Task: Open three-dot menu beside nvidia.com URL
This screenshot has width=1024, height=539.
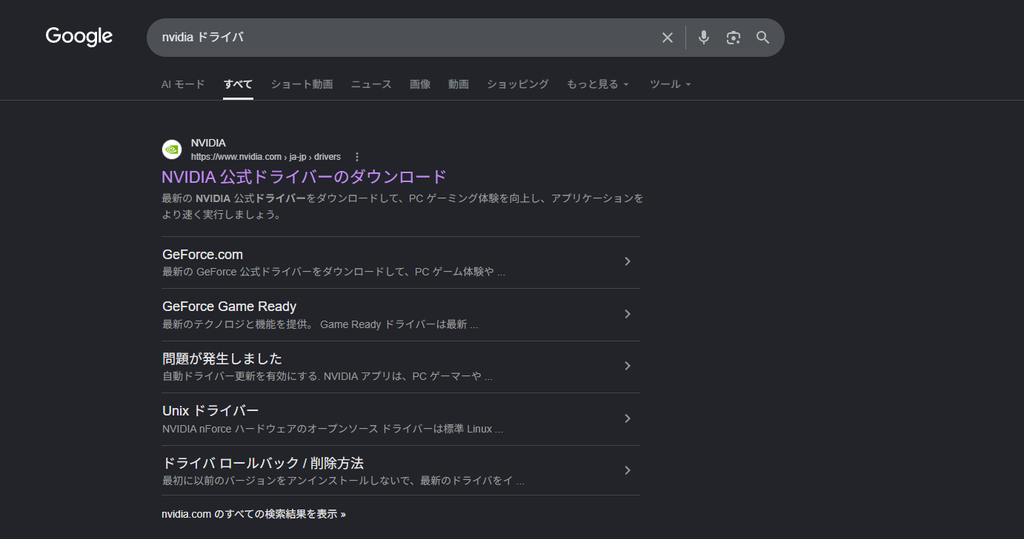Action: tap(357, 157)
